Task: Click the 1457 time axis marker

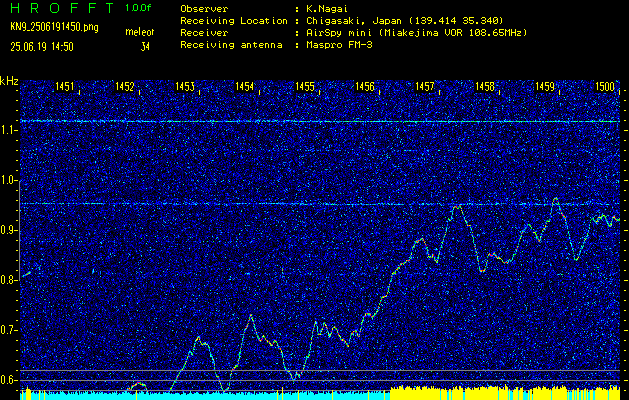Action: click(425, 86)
